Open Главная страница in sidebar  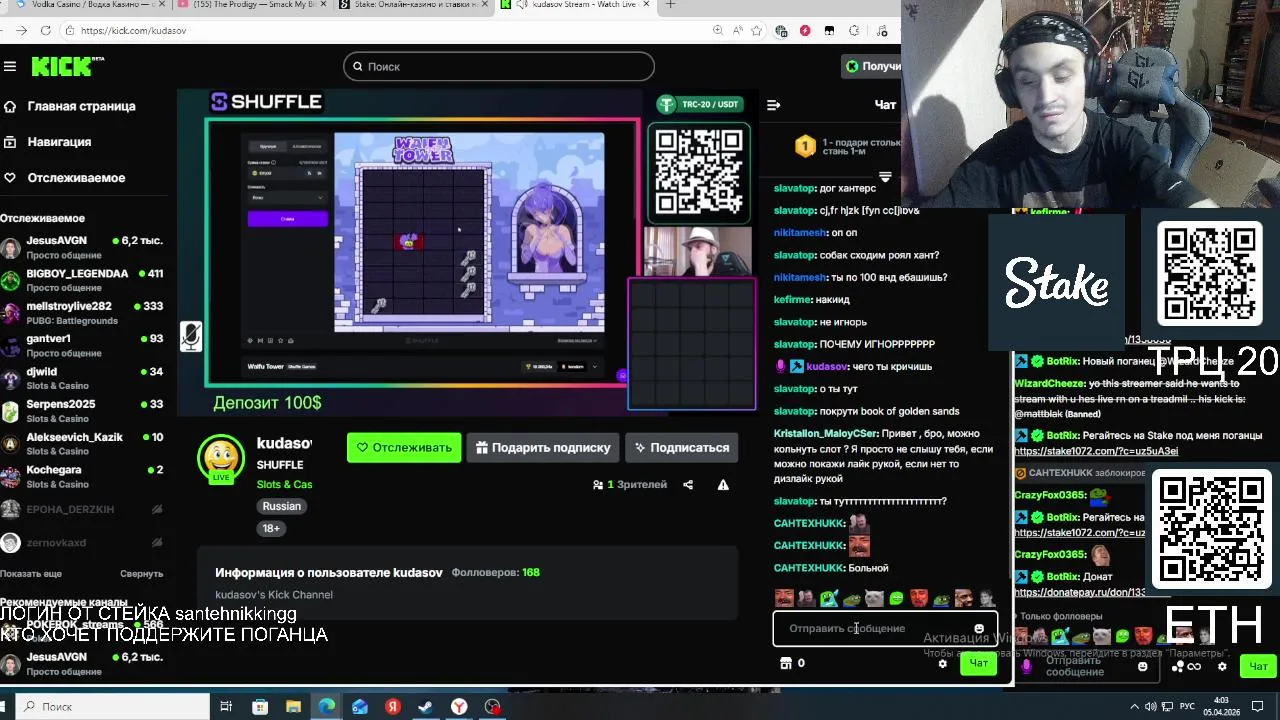pyautogui.click(x=81, y=106)
